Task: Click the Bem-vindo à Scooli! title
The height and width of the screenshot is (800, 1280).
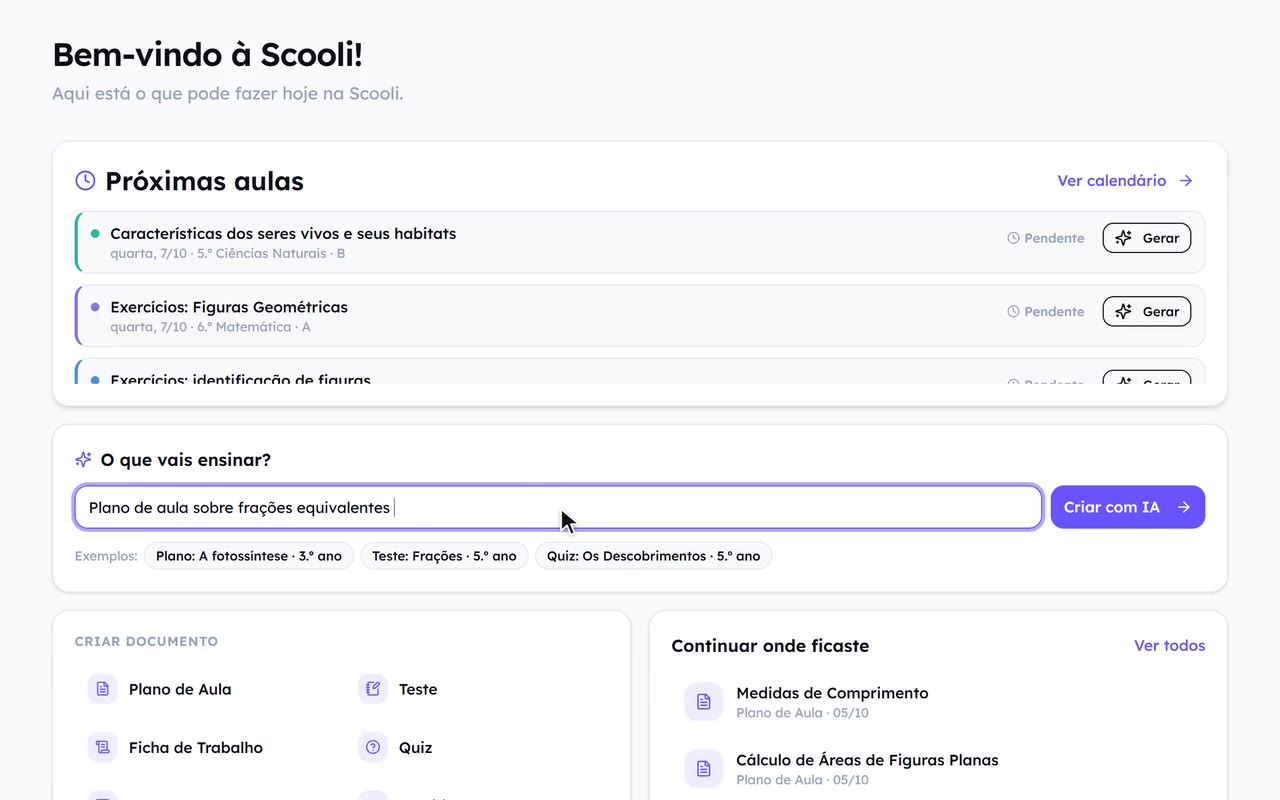Action: coord(207,55)
